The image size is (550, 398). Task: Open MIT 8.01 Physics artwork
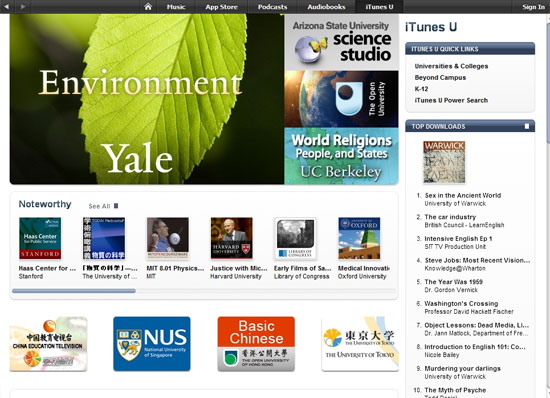click(168, 238)
